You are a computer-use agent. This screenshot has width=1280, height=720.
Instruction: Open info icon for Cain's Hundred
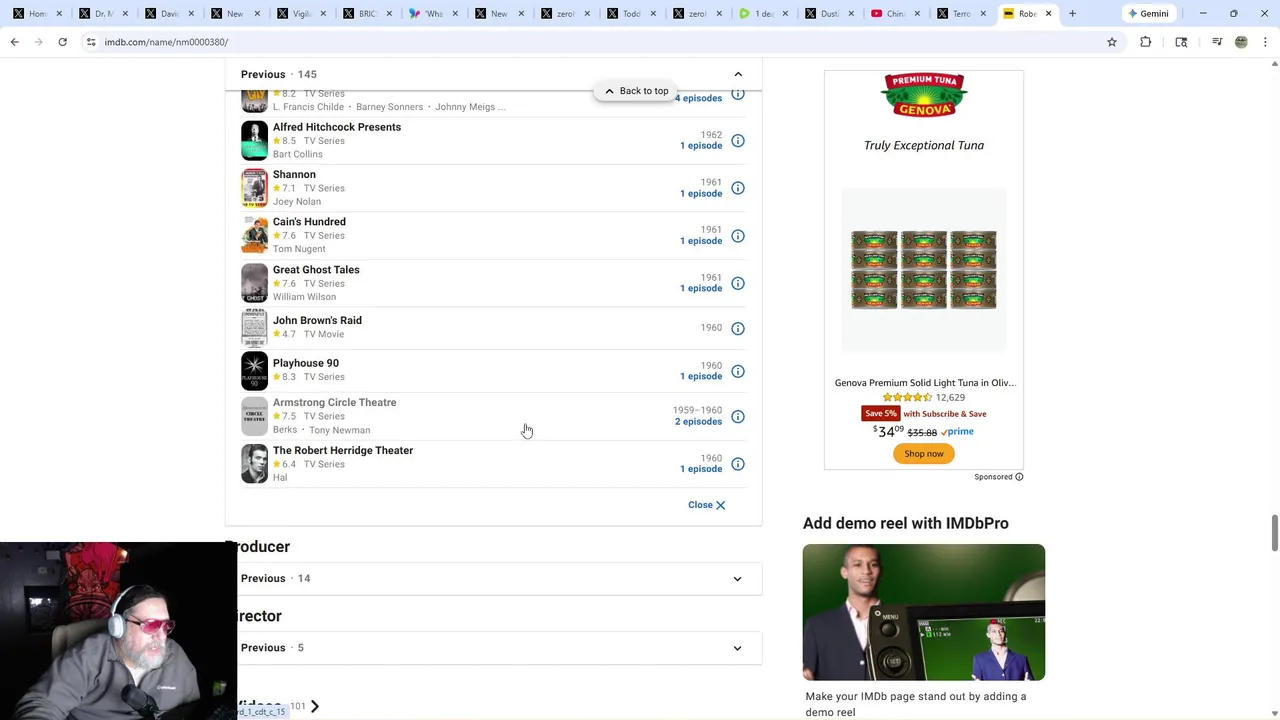tap(738, 236)
